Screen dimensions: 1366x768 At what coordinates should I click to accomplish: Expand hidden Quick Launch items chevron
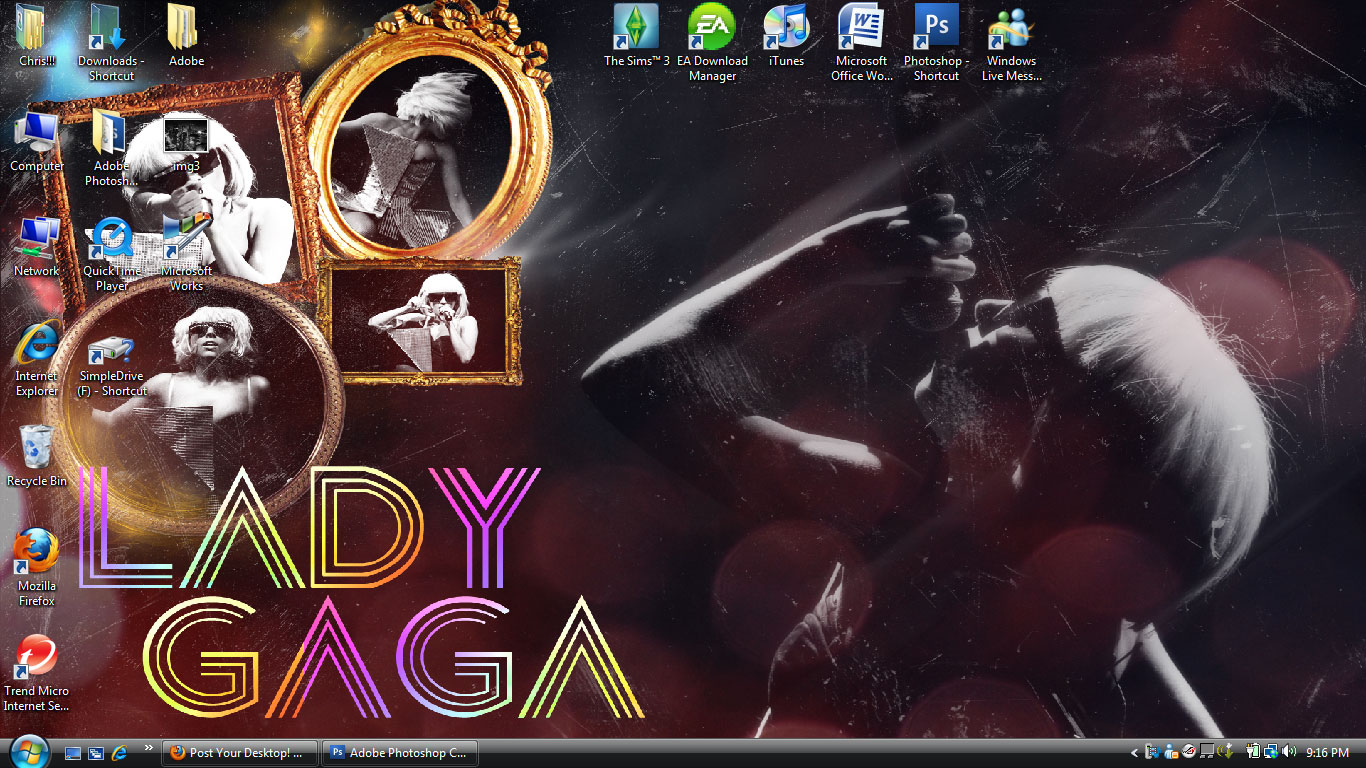pyautogui.click(x=149, y=747)
